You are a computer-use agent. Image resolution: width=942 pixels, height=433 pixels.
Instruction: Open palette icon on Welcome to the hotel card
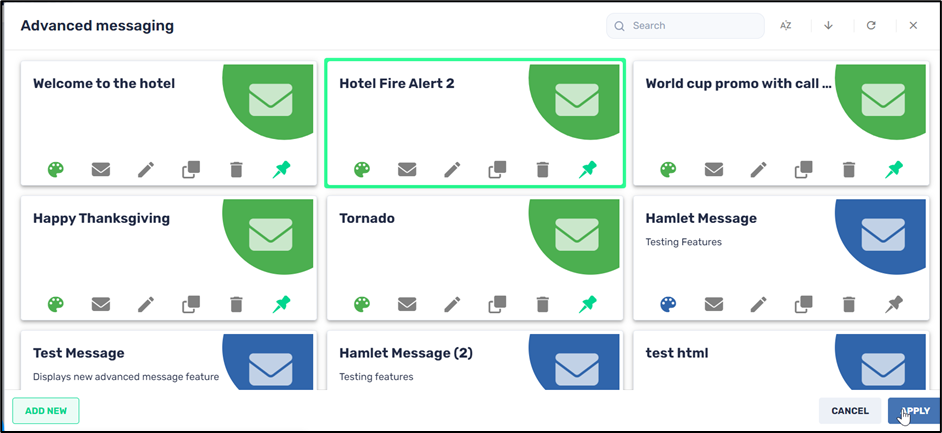56,170
